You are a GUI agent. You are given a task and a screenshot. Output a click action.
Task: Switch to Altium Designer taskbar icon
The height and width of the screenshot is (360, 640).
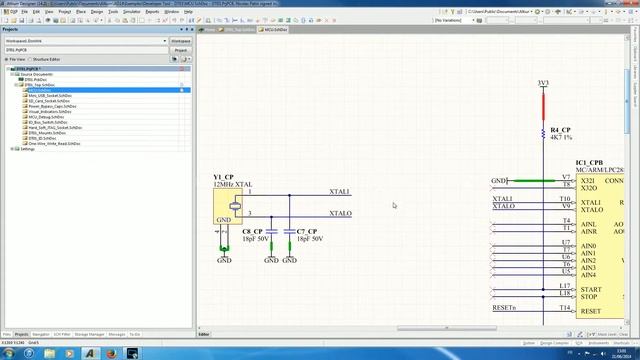pos(90,353)
